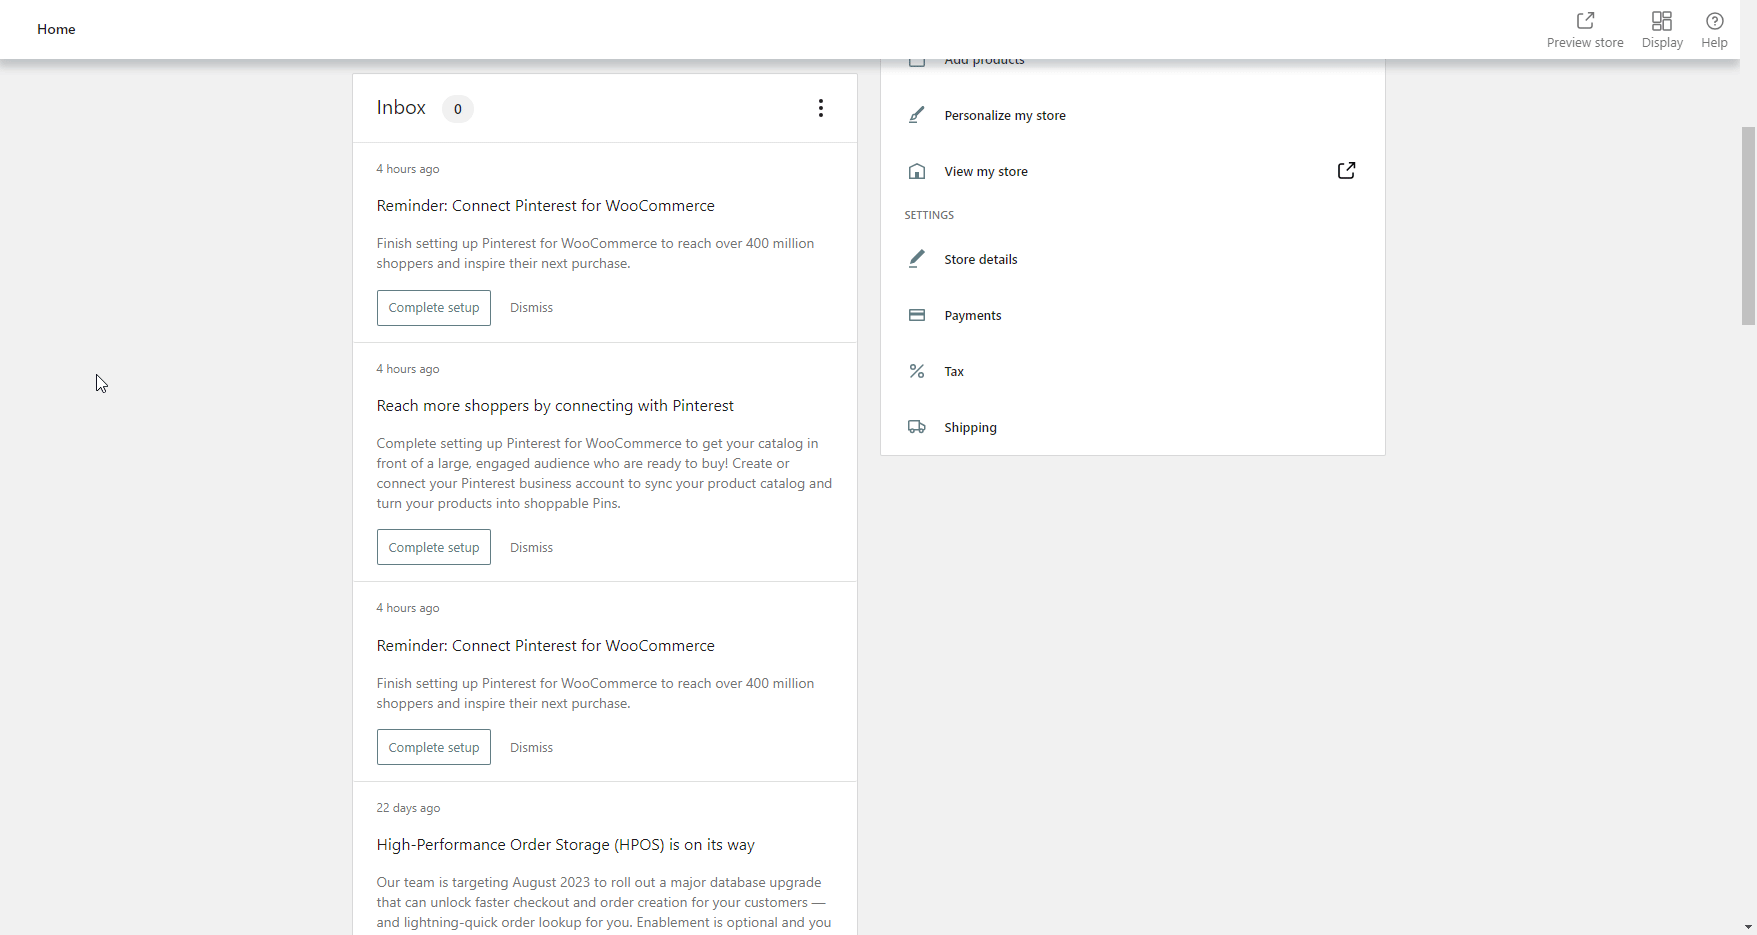Click the Tax percent icon
Screen dimensions: 1757x935
pos(917,371)
